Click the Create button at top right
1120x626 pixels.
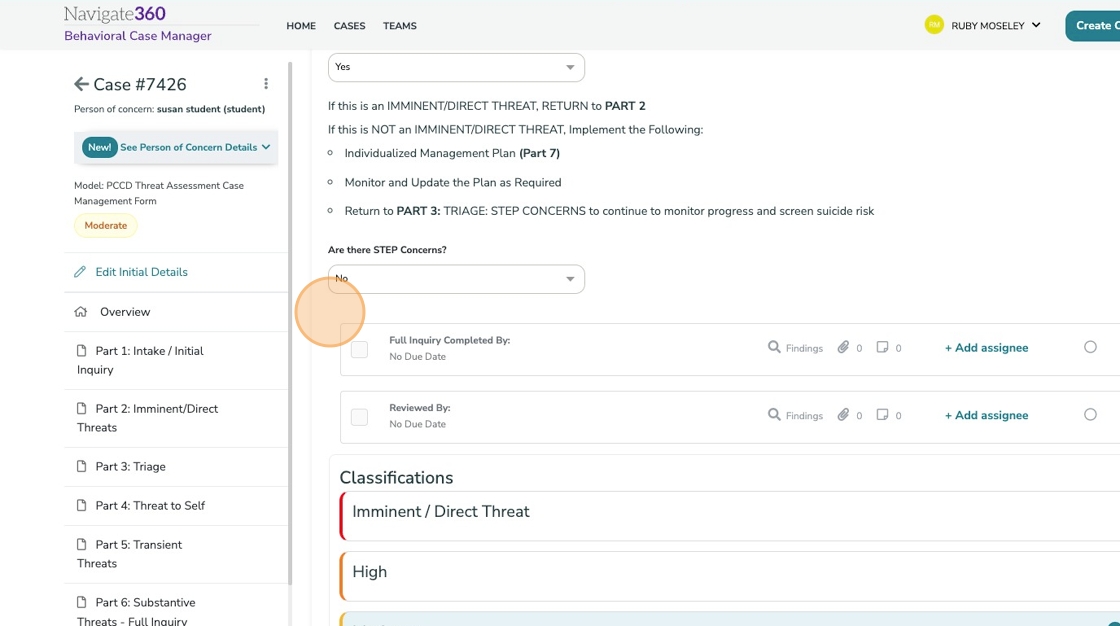point(1093,26)
